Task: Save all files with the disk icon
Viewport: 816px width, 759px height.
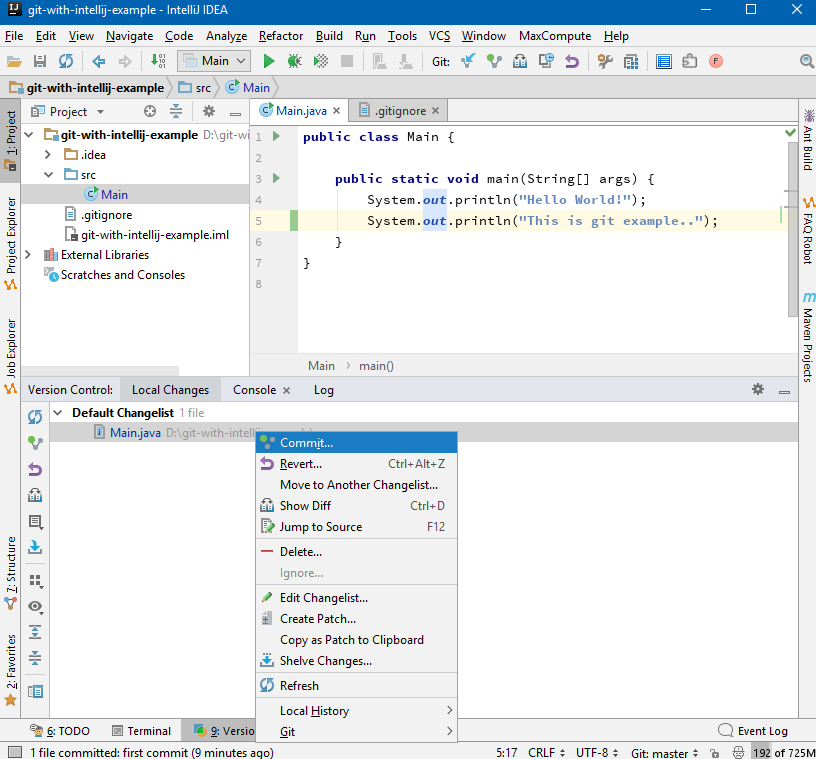Action: click(39, 61)
